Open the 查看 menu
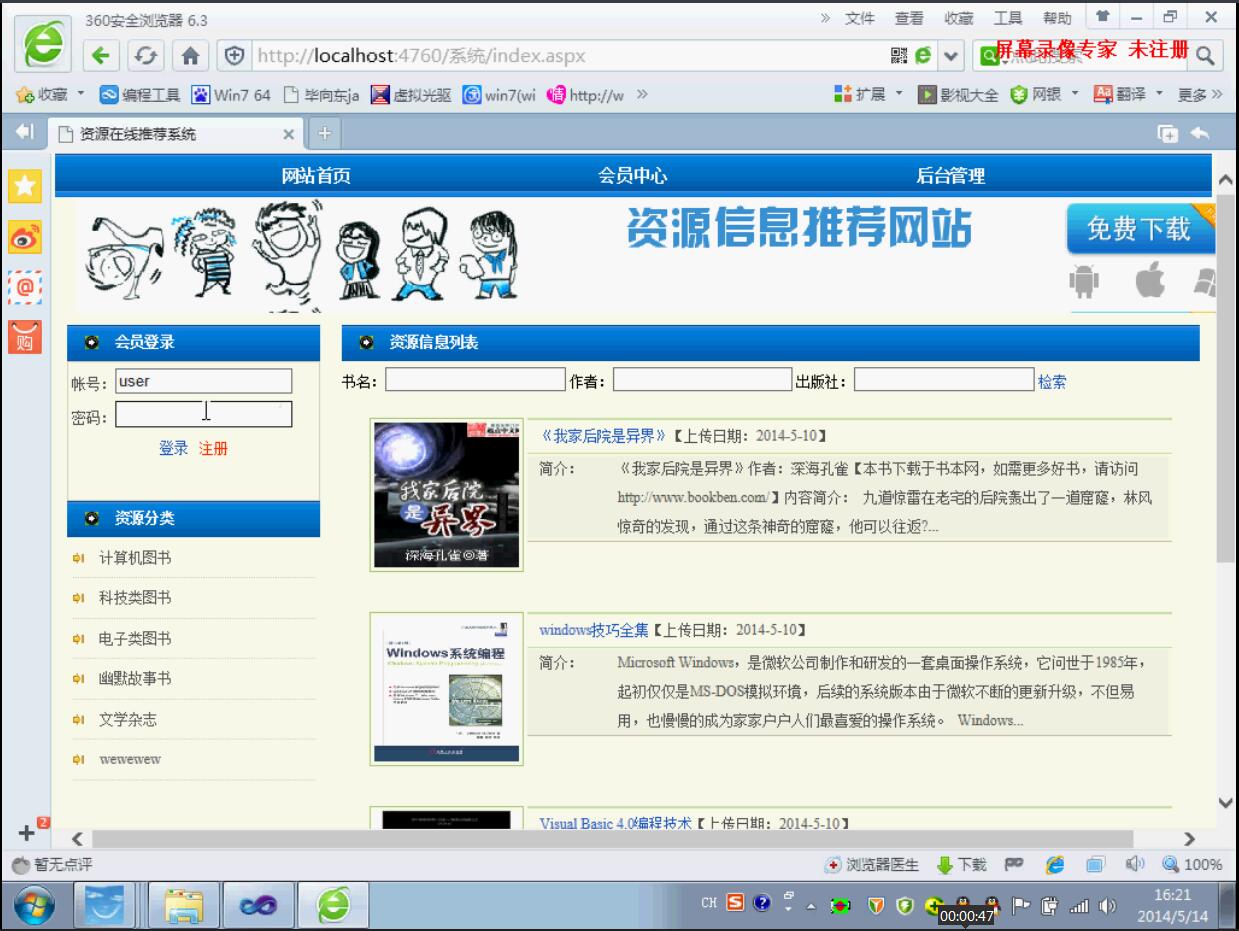The width and height of the screenshot is (1239, 931). point(909,18)
